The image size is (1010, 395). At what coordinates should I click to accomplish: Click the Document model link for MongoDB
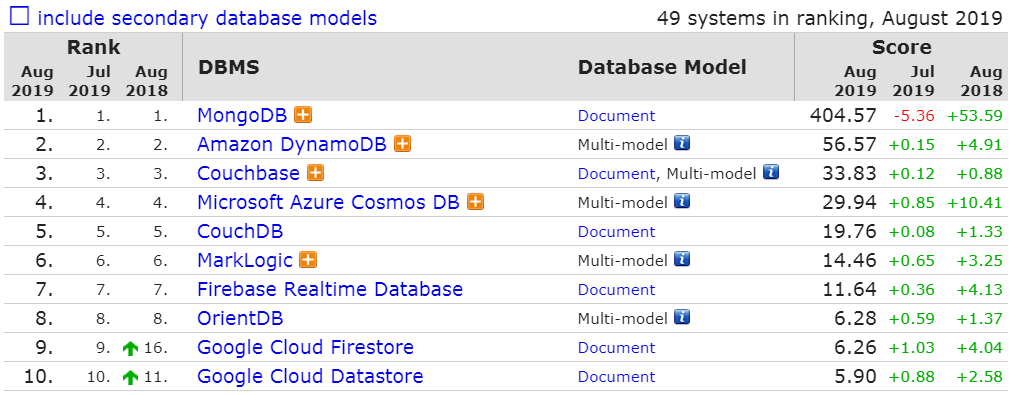616,116
